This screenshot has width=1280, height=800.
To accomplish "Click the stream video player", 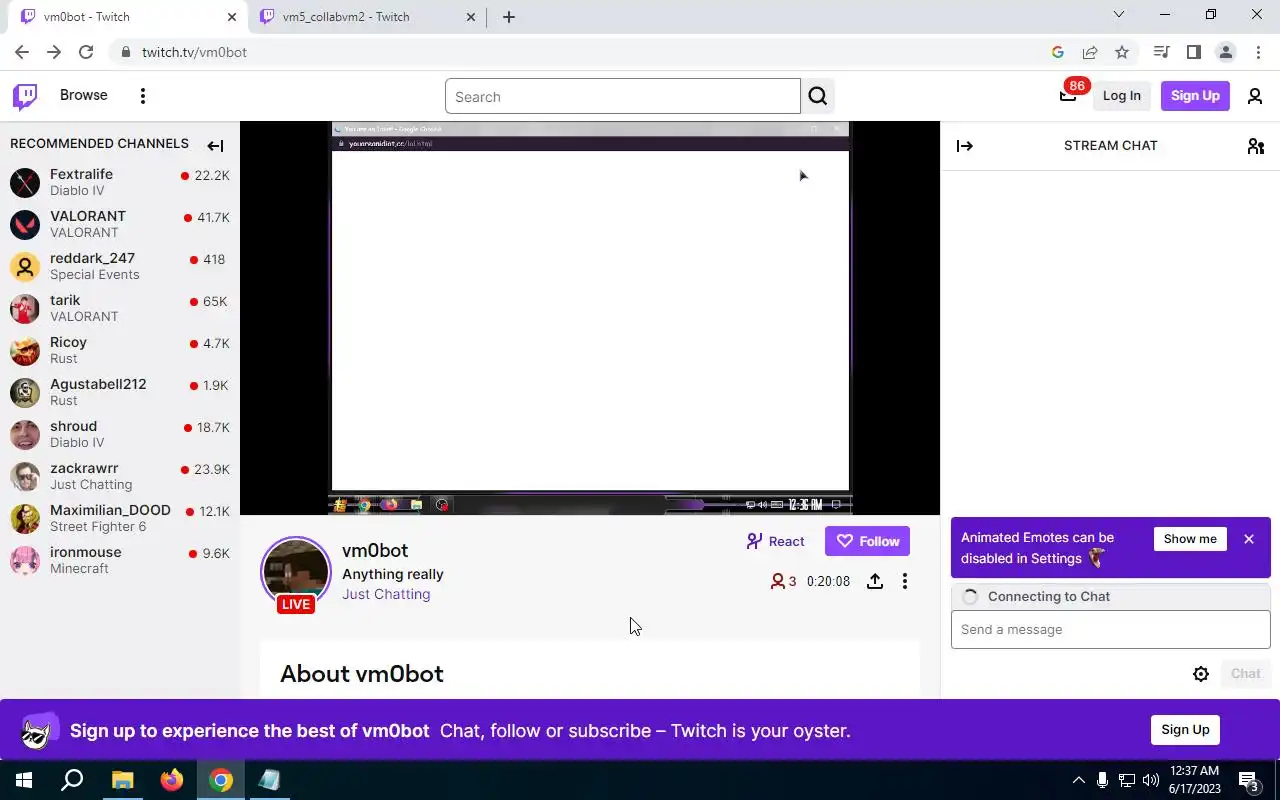I will coord(590,318).
